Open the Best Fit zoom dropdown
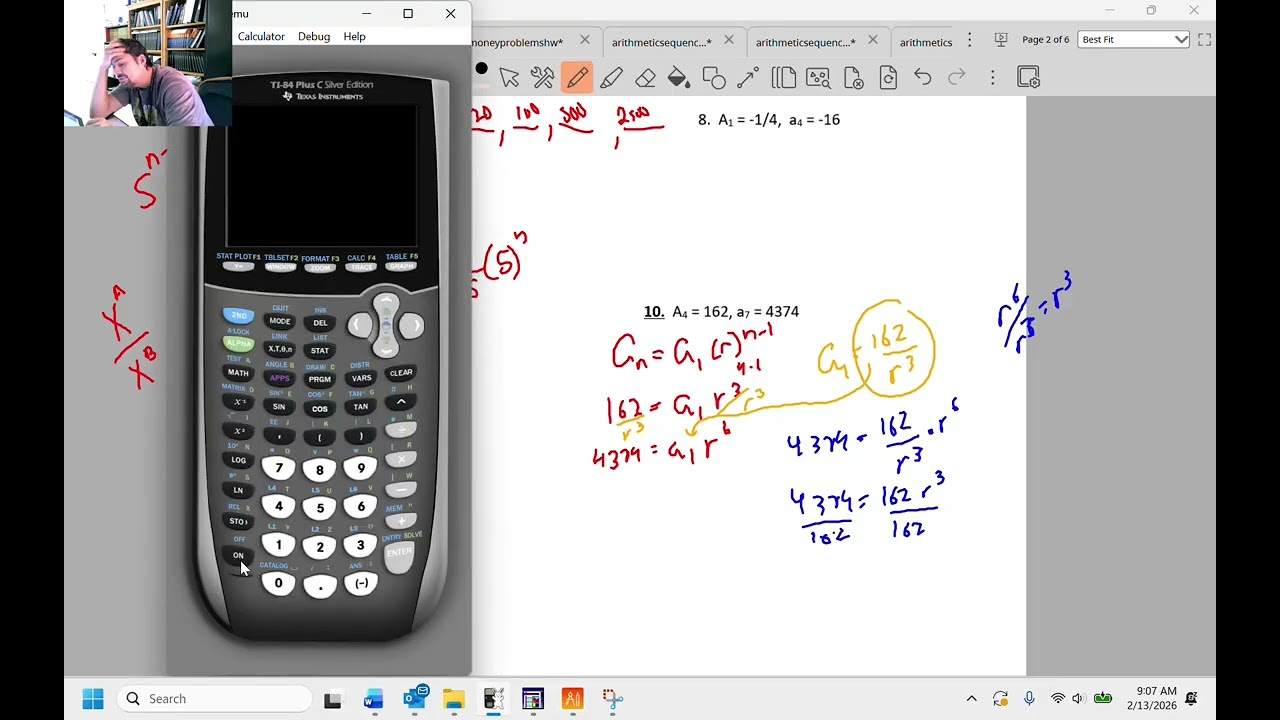The width and height of the screenshot is (1280, 720). 1133,39
